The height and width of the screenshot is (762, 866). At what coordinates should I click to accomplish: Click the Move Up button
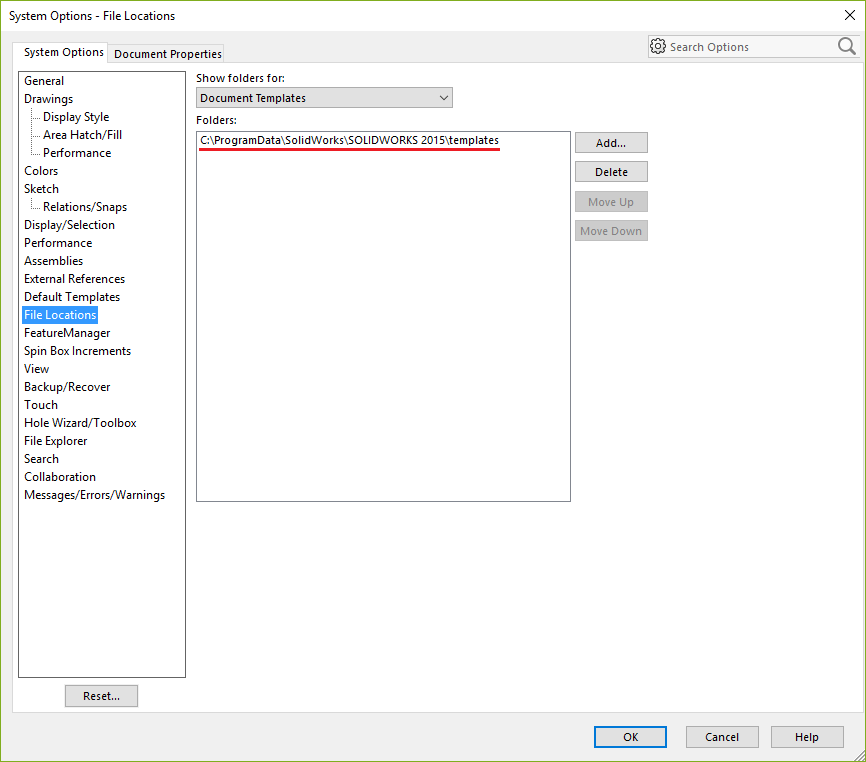tap(611, 202)
